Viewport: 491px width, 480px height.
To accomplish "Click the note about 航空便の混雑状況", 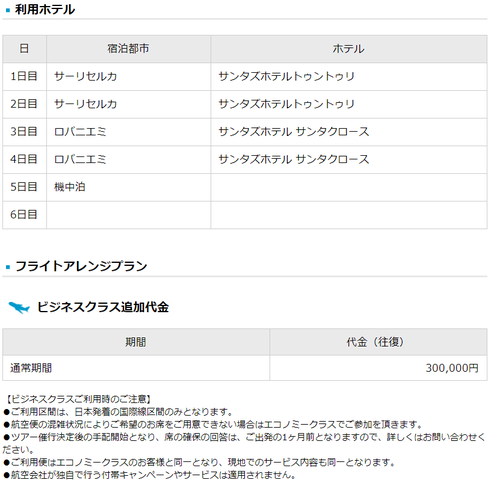I will tap(213, 424).
